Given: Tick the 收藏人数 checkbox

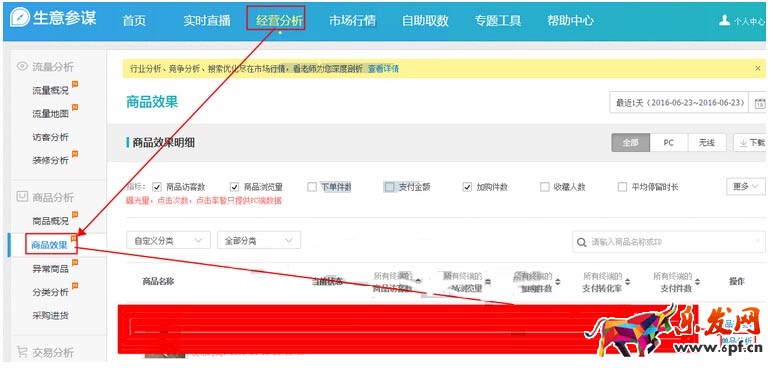Looking at the screenshot, I should click(x=544, y=187).
